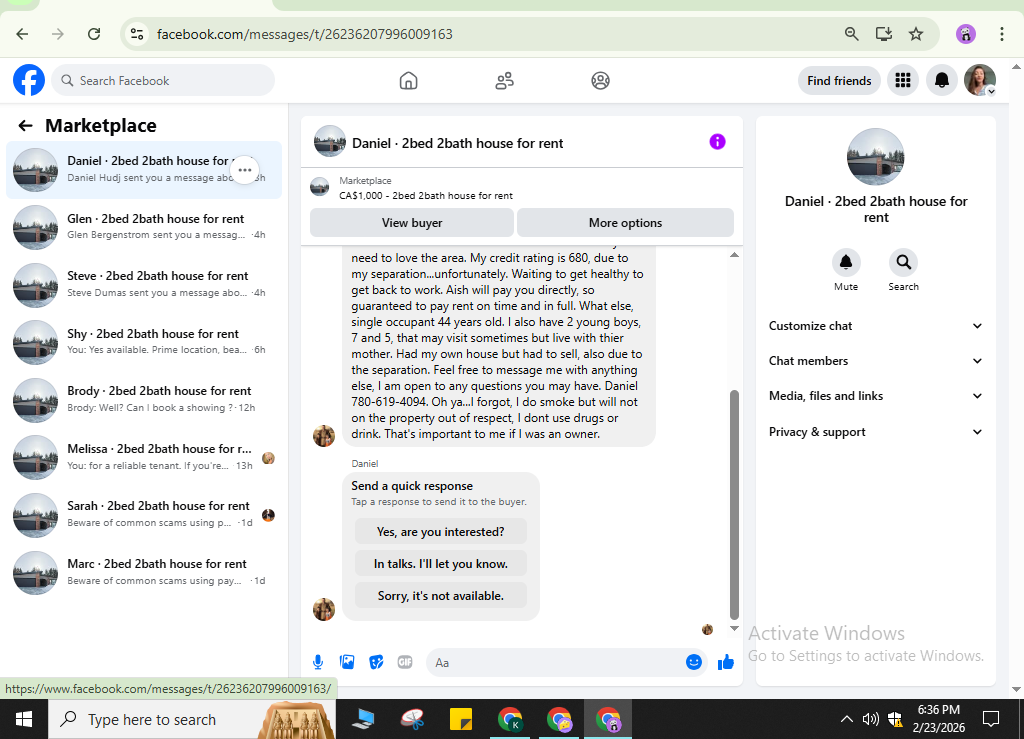Image resolution: width=1024 pixels, height=739 pixels.
Task: Open the account profile picture menu
Action: (980, 80)
